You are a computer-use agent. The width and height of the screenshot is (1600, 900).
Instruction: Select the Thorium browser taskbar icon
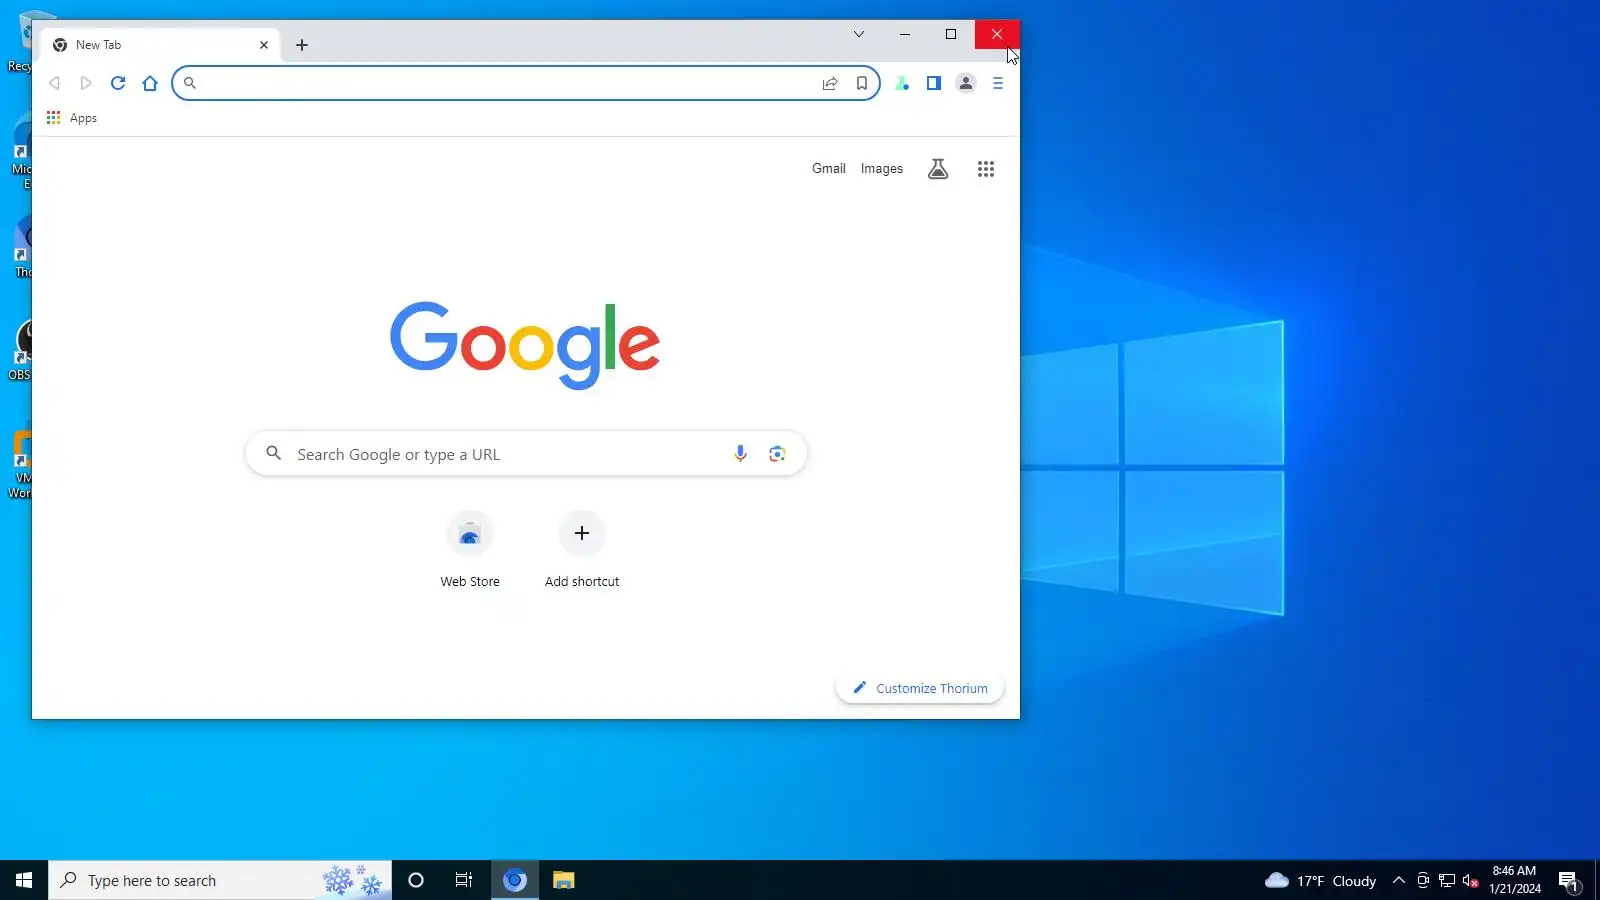coord(515,880)
